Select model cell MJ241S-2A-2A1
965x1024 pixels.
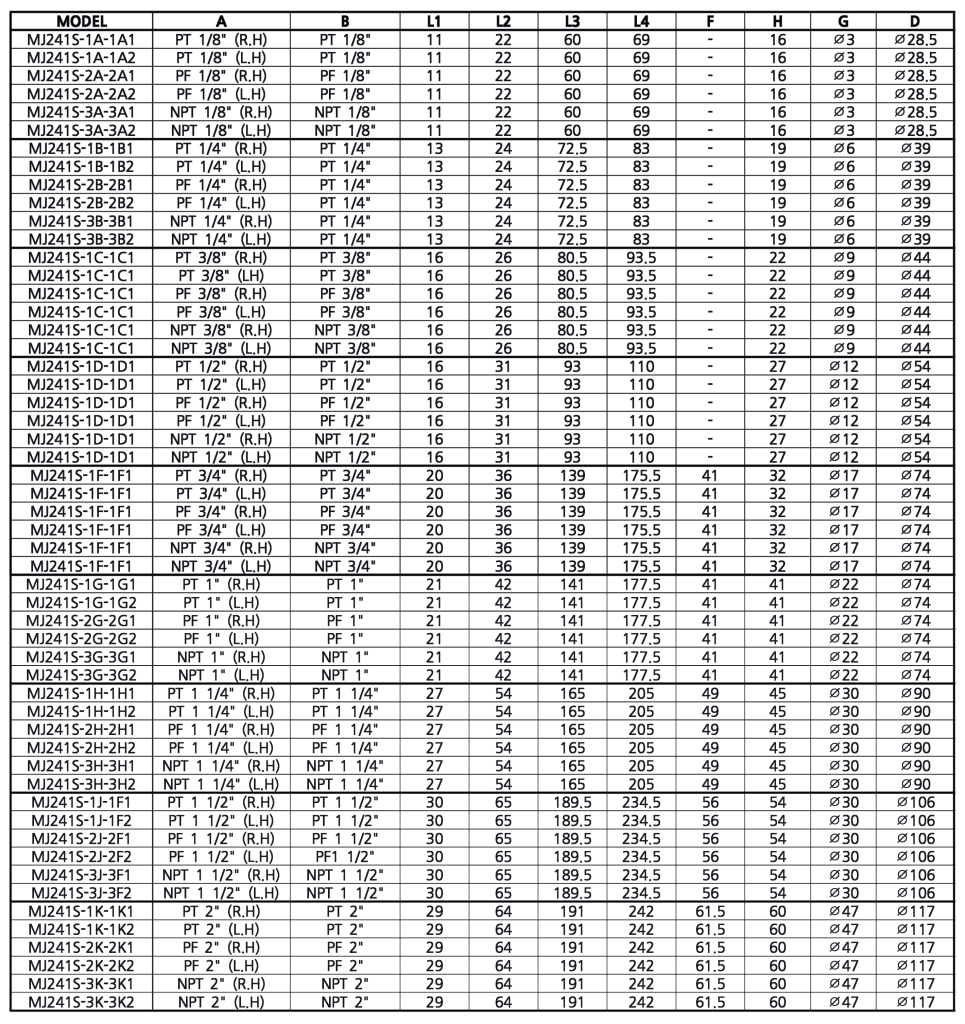point(81,76)
